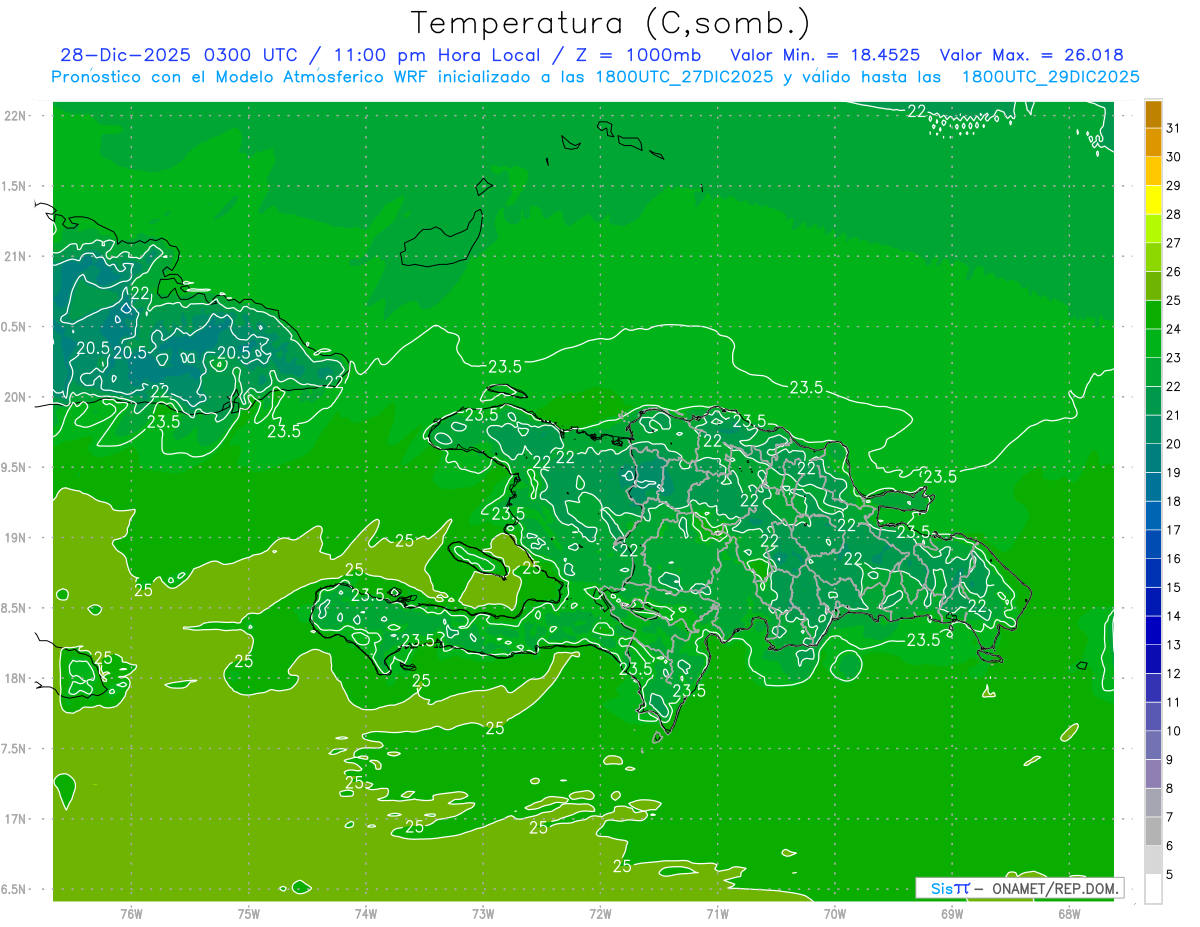
Task: Click the '11' color scale label
Action: [x=1173, y=702]
